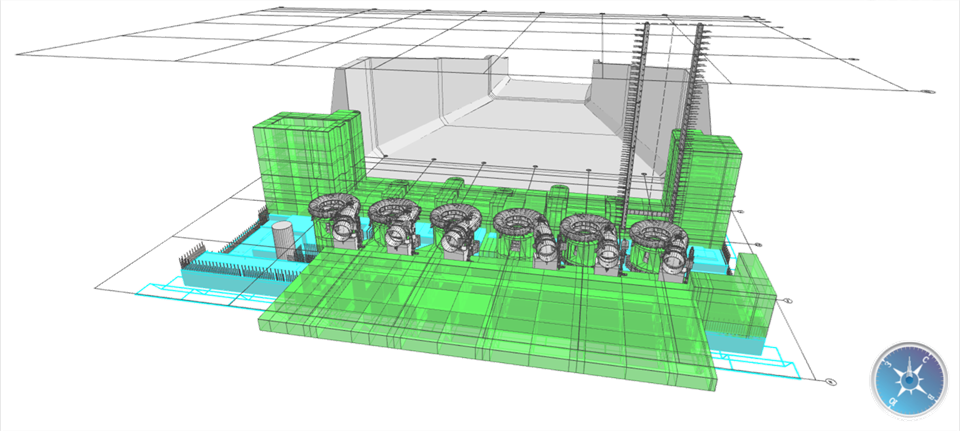
Task: Select the white cylindrical tank
Action: point(285,241)
